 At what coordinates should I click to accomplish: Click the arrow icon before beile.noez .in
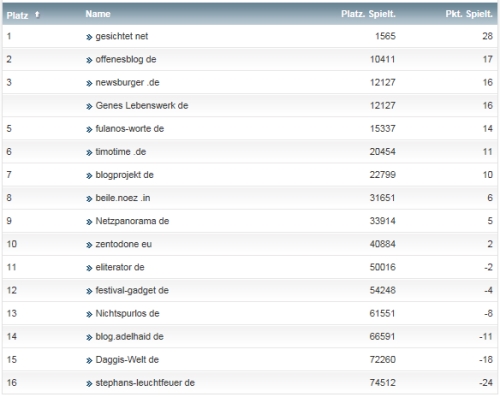click(89, 199)
